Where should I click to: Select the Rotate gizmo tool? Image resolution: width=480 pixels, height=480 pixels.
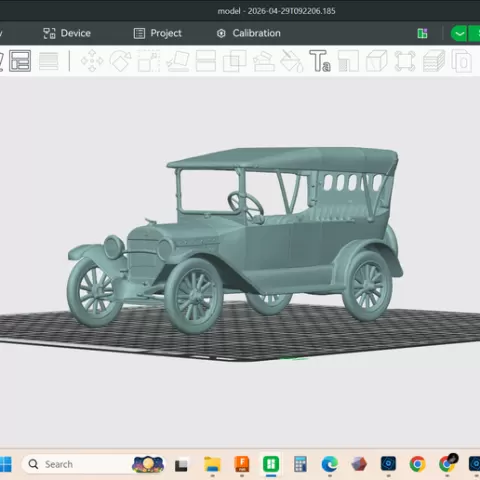(x=120, y=61)
